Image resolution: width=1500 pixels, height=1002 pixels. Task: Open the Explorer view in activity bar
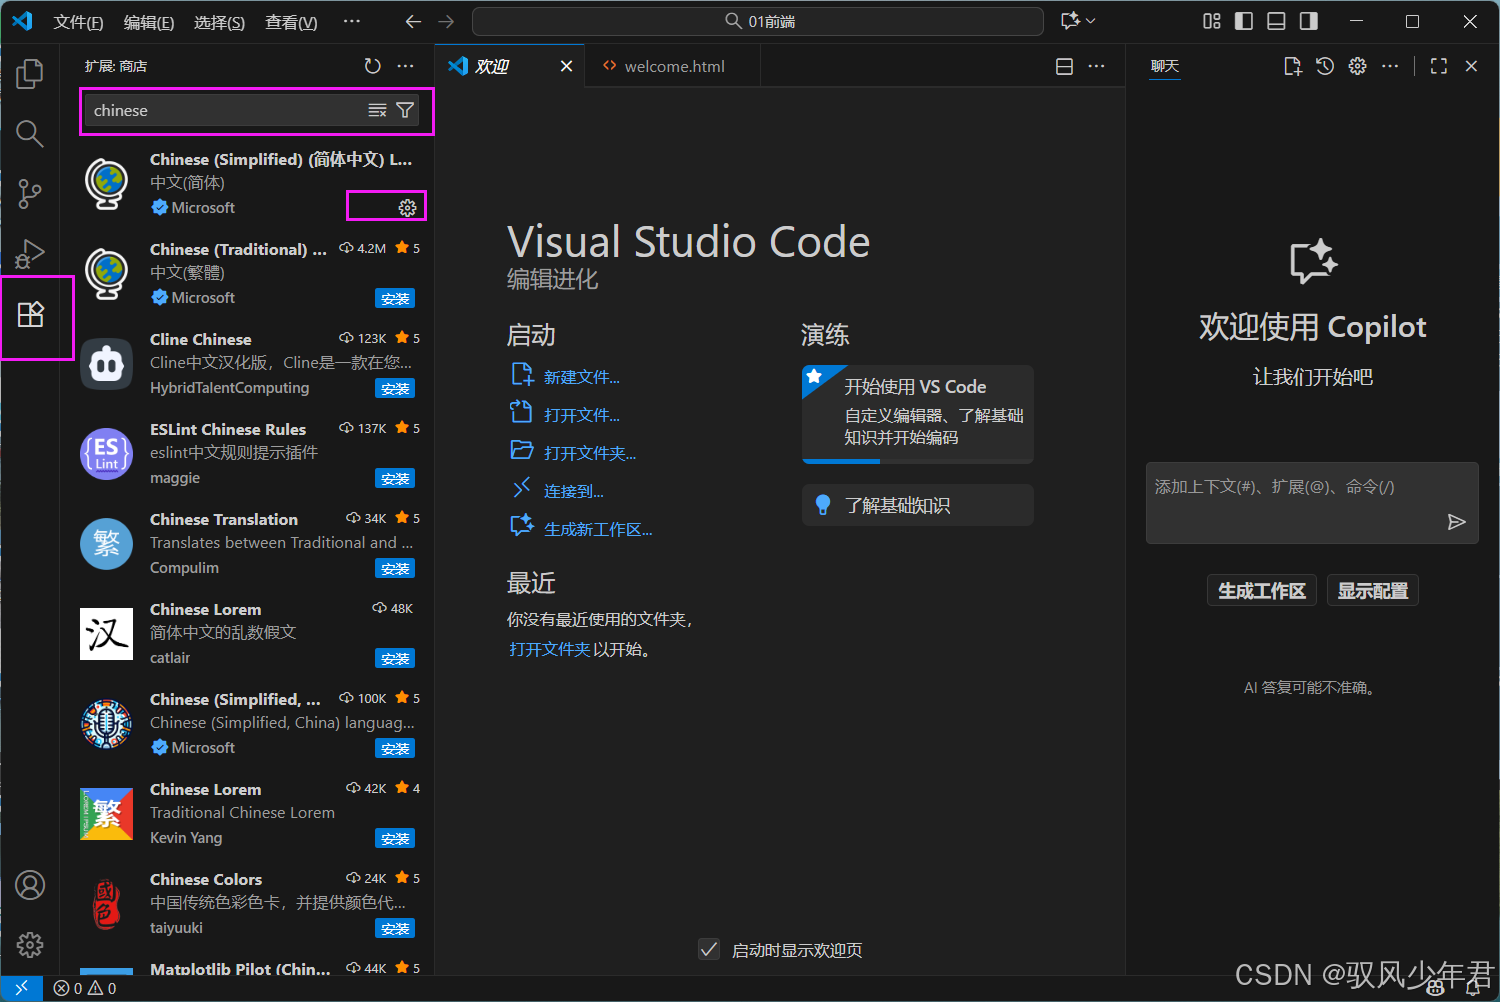point(30,73)
